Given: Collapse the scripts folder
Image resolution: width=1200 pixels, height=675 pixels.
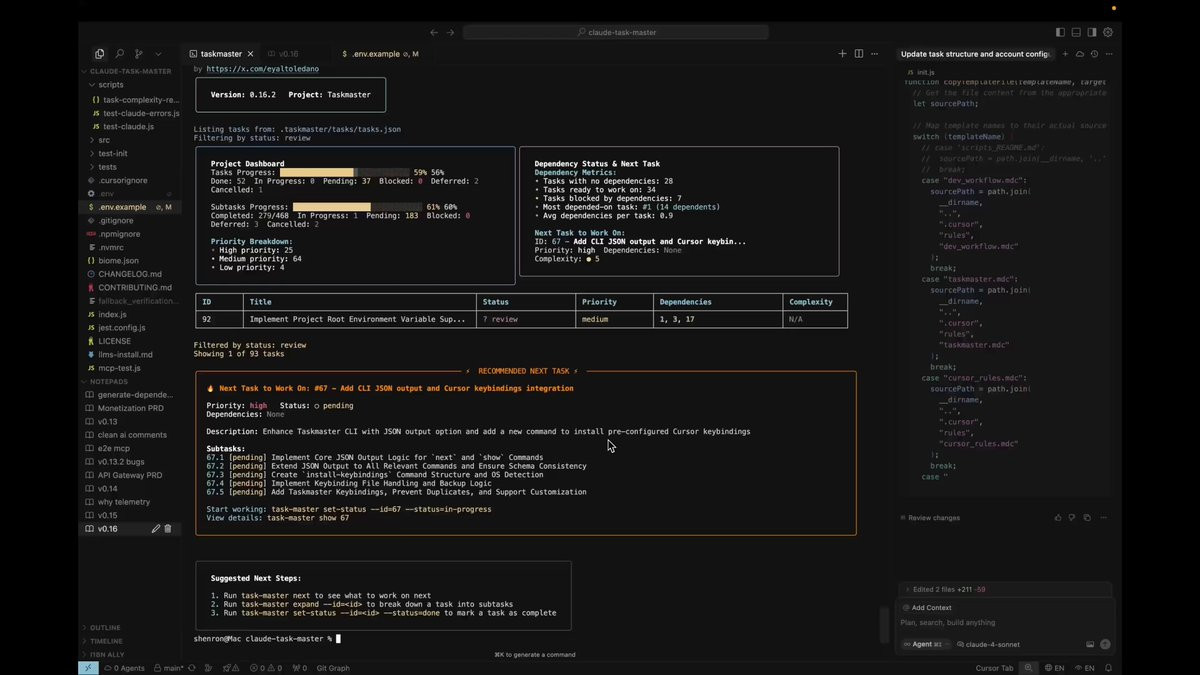Looking at the screenshot, I should pyautogui.click(x=132, y=85).
